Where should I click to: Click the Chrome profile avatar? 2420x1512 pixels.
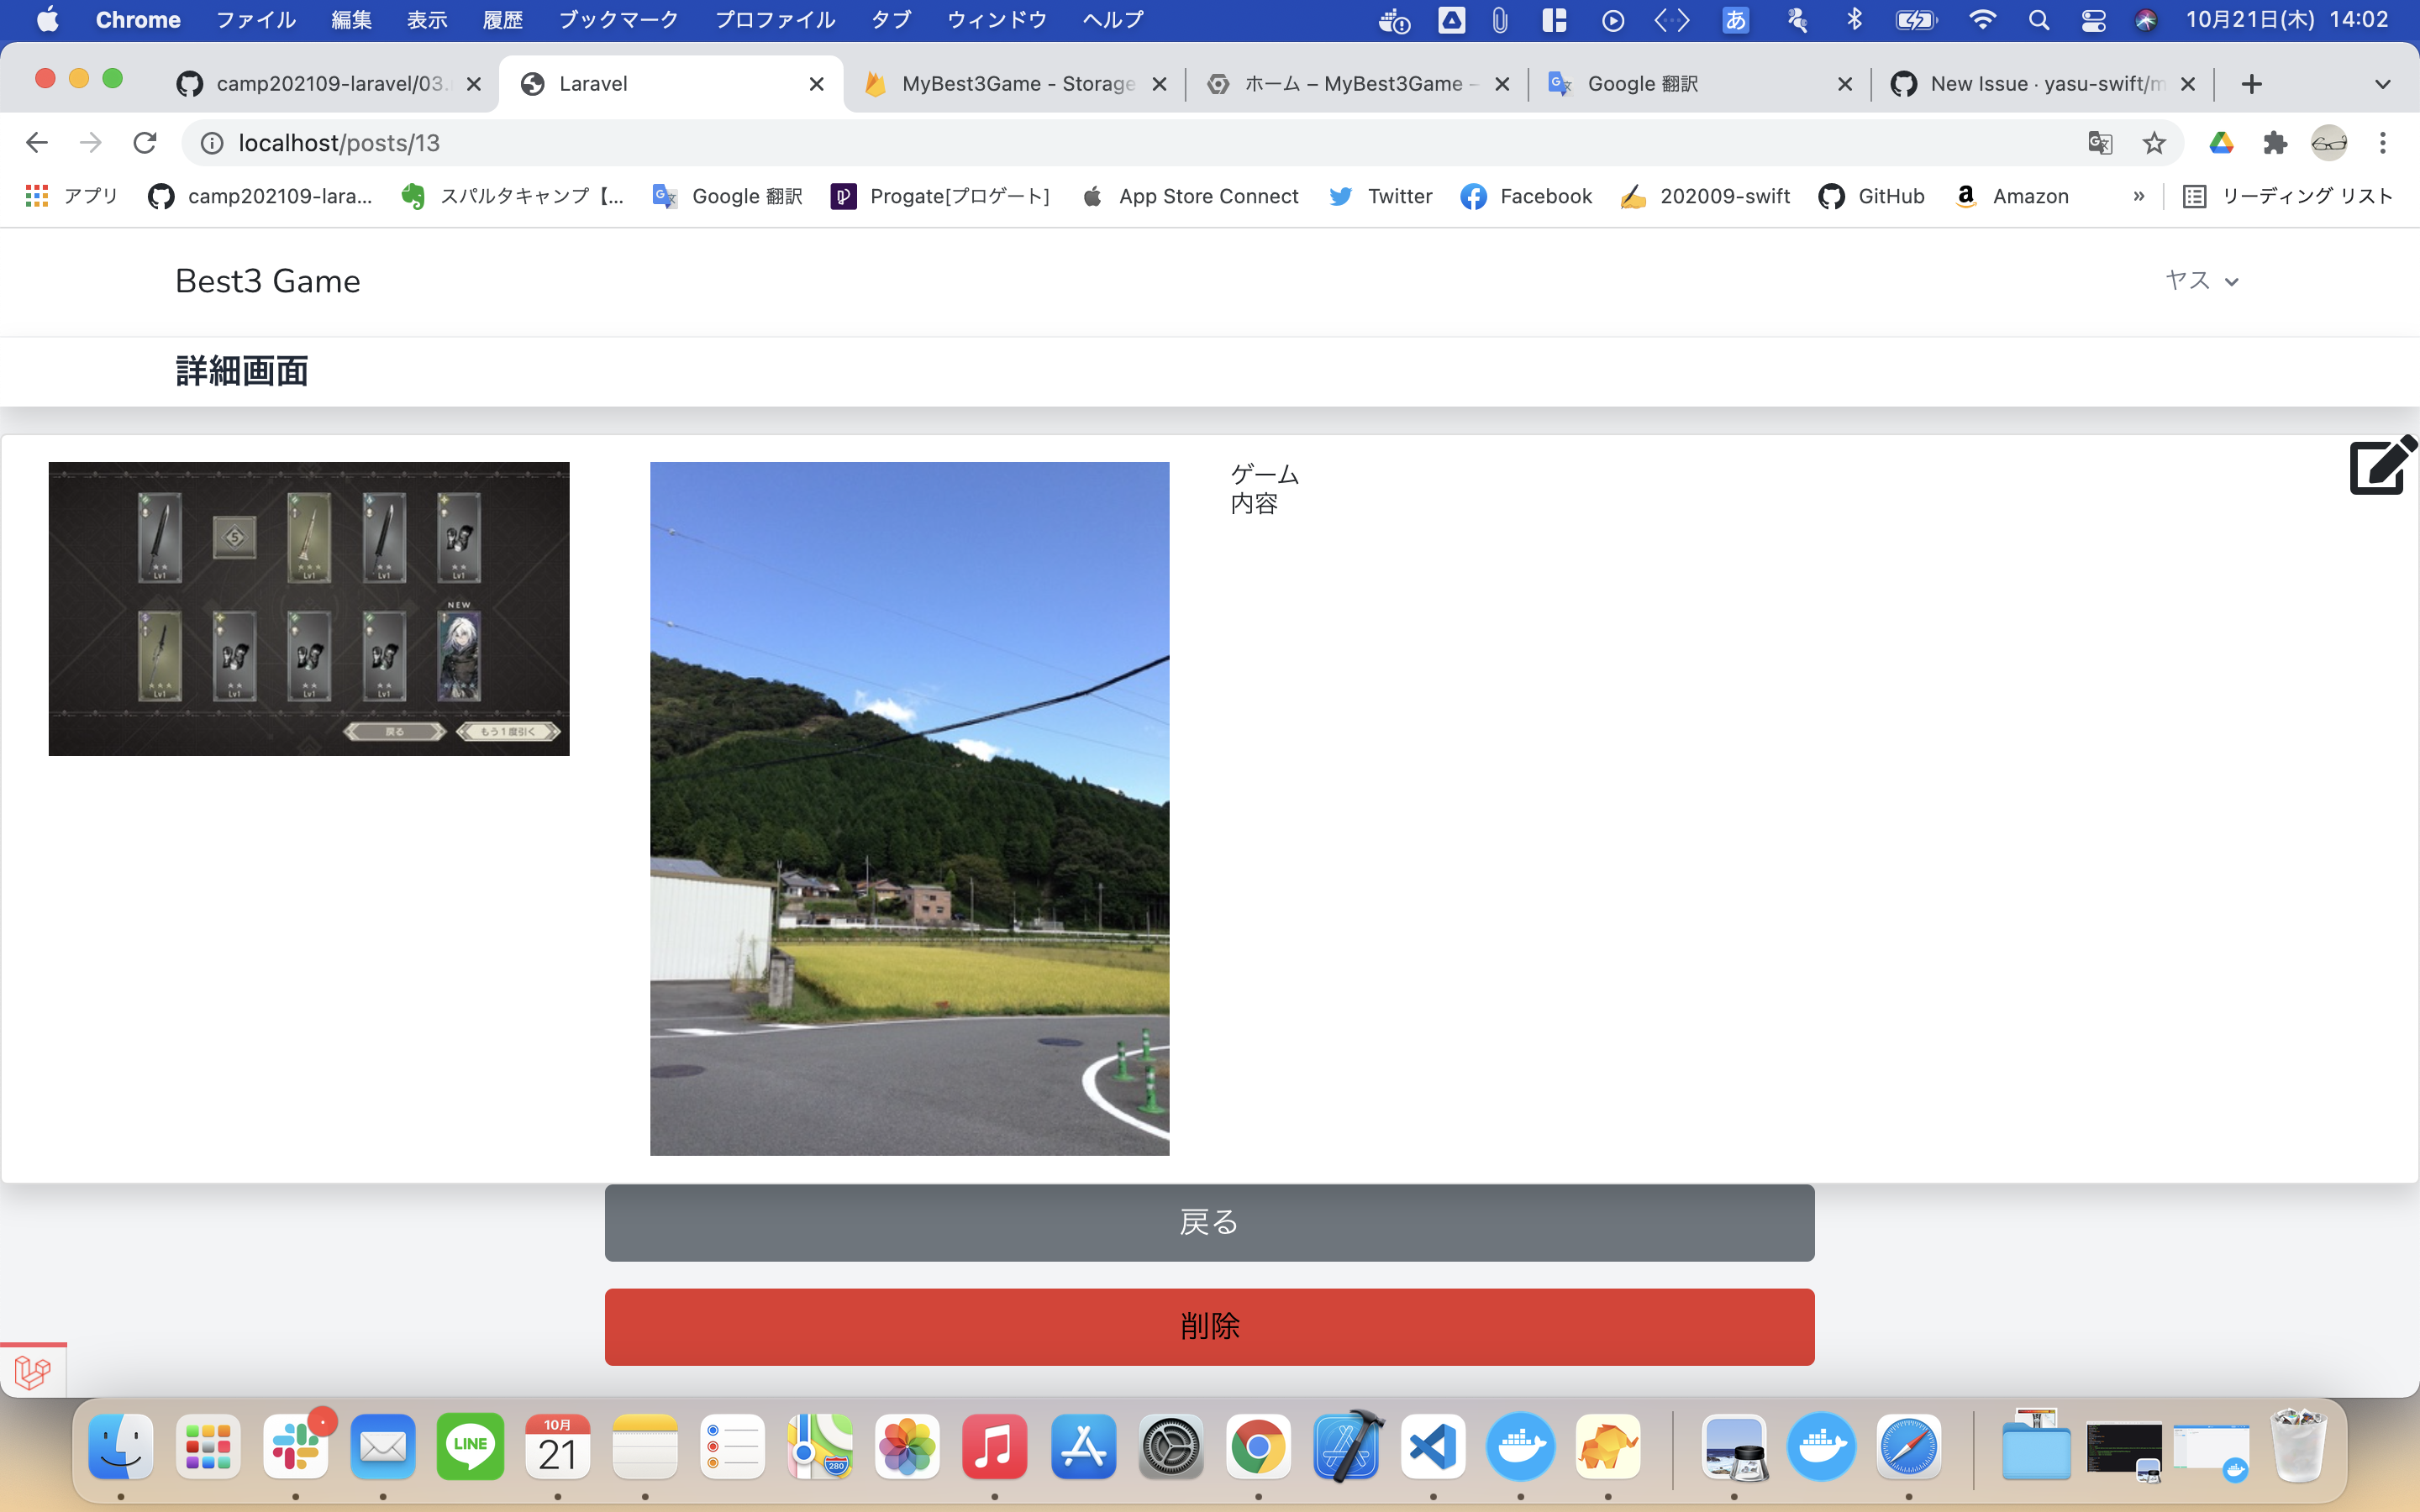pyautogui.click(x=2329, y=143)
